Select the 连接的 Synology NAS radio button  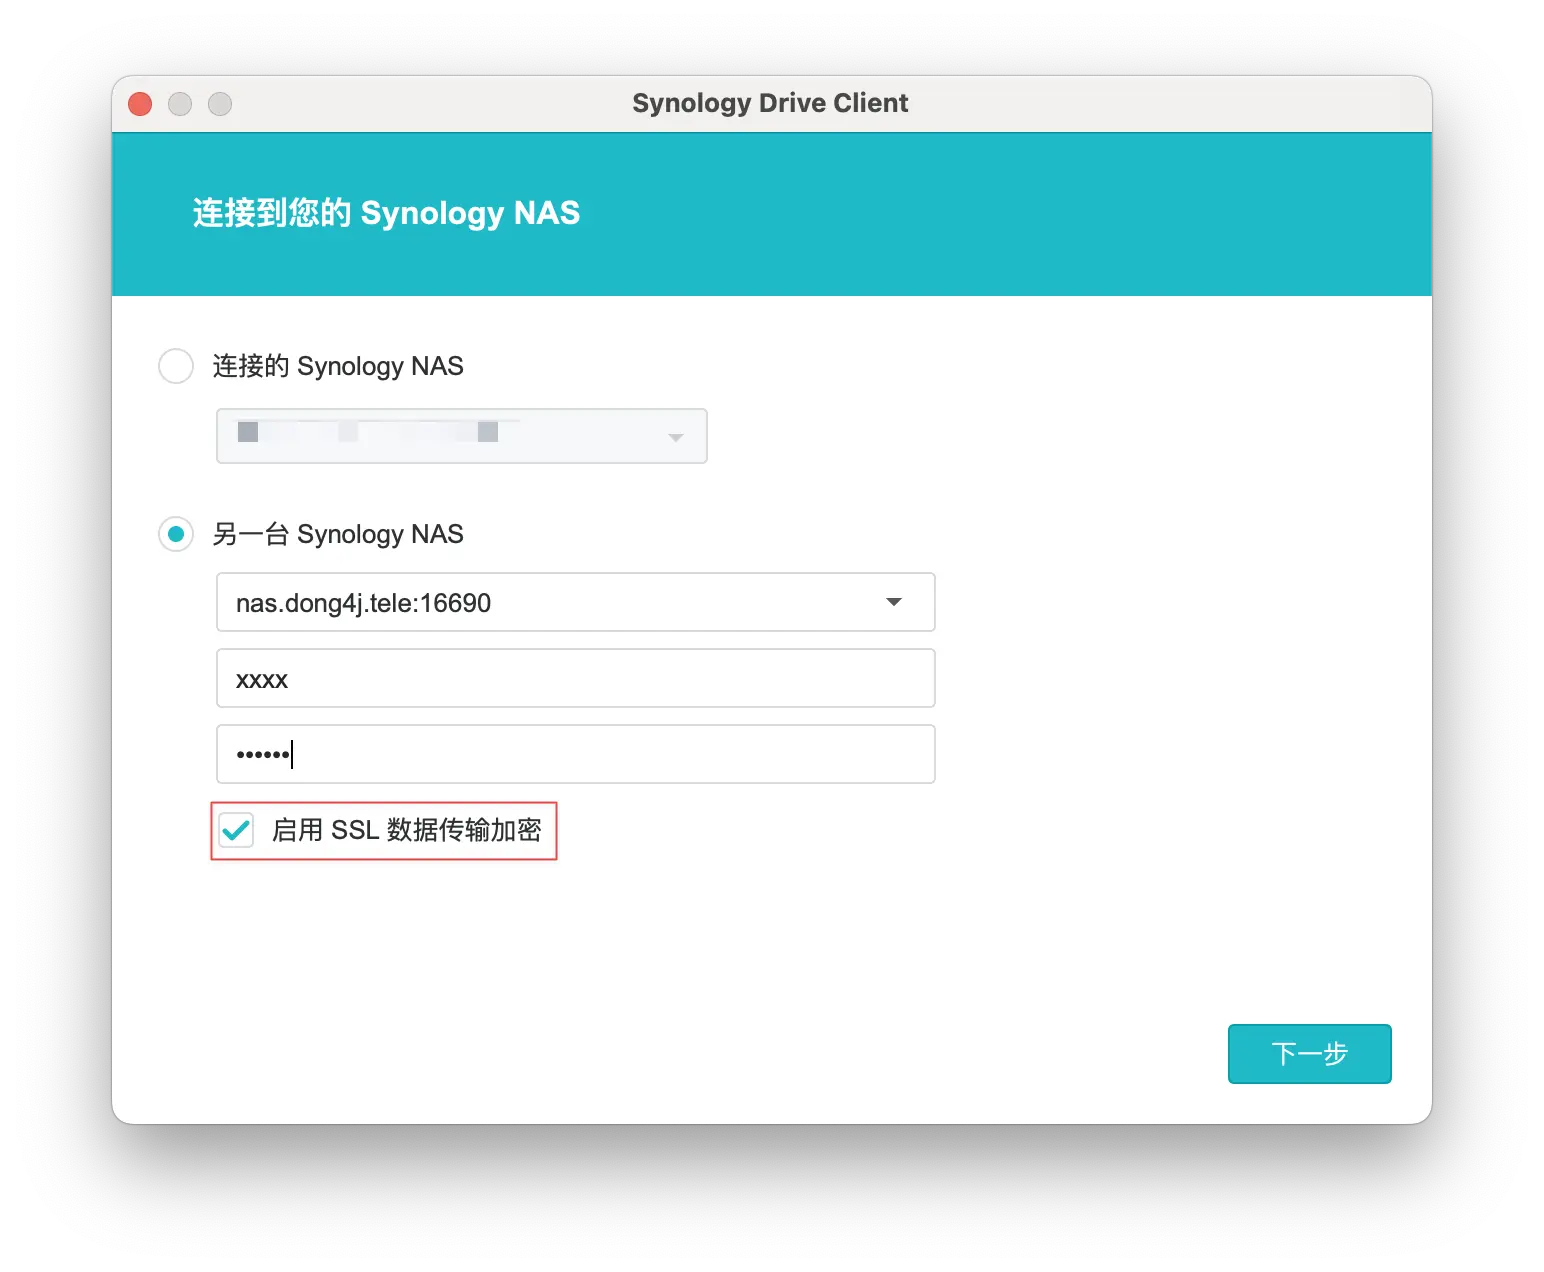176,366
